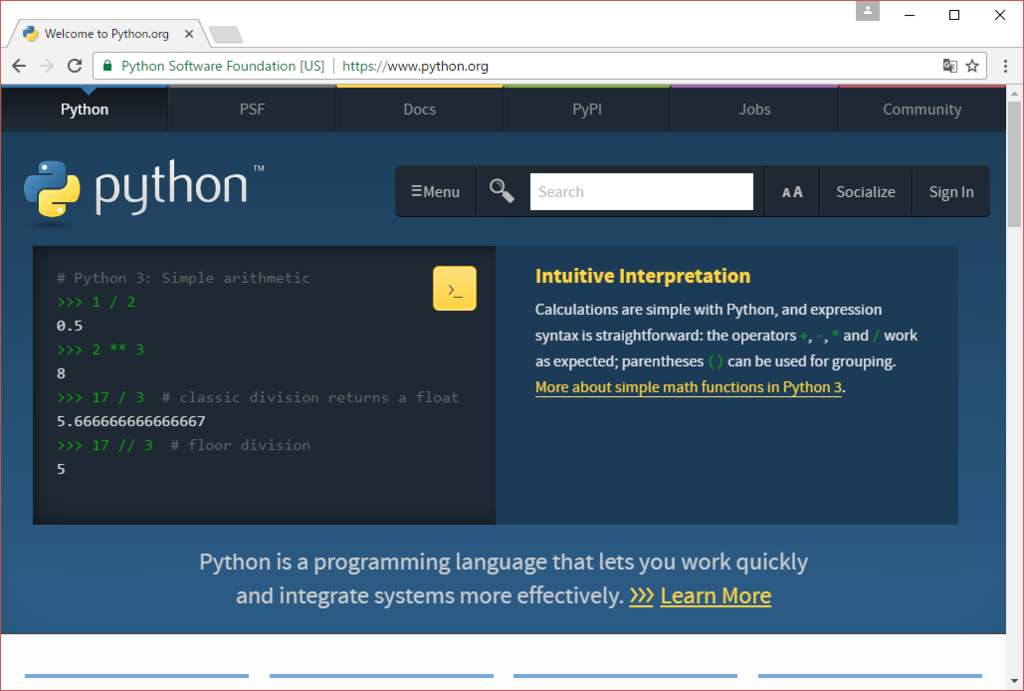Switch to Welcome to Python.org browser tab
The width and height of the screenshot is (1024, 691).
tap(106, 34)
